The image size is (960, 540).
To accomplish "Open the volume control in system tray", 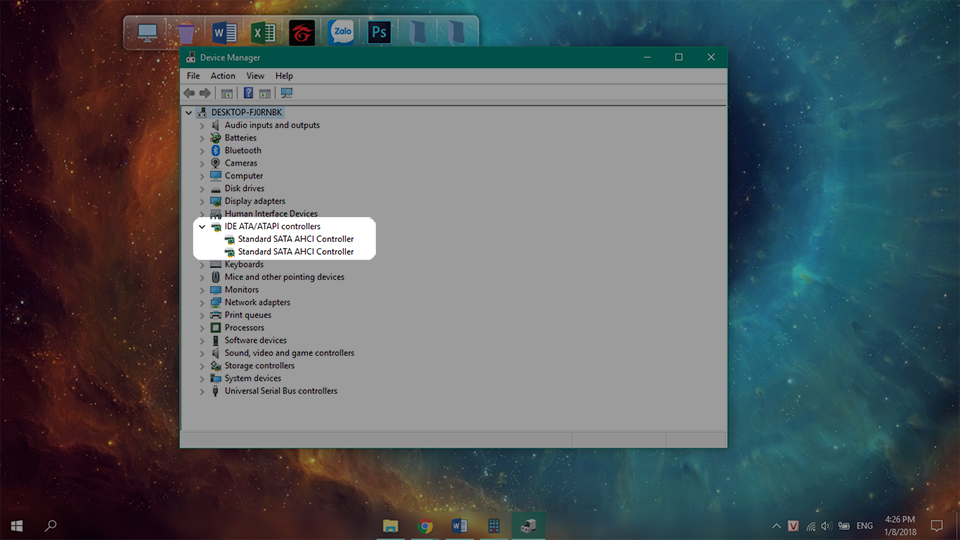I will tap(827, 526).
